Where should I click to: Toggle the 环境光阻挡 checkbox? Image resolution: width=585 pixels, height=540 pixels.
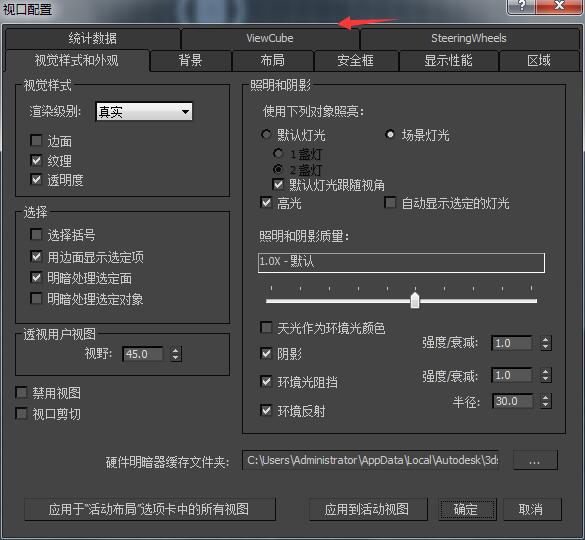tap(266, 381)
